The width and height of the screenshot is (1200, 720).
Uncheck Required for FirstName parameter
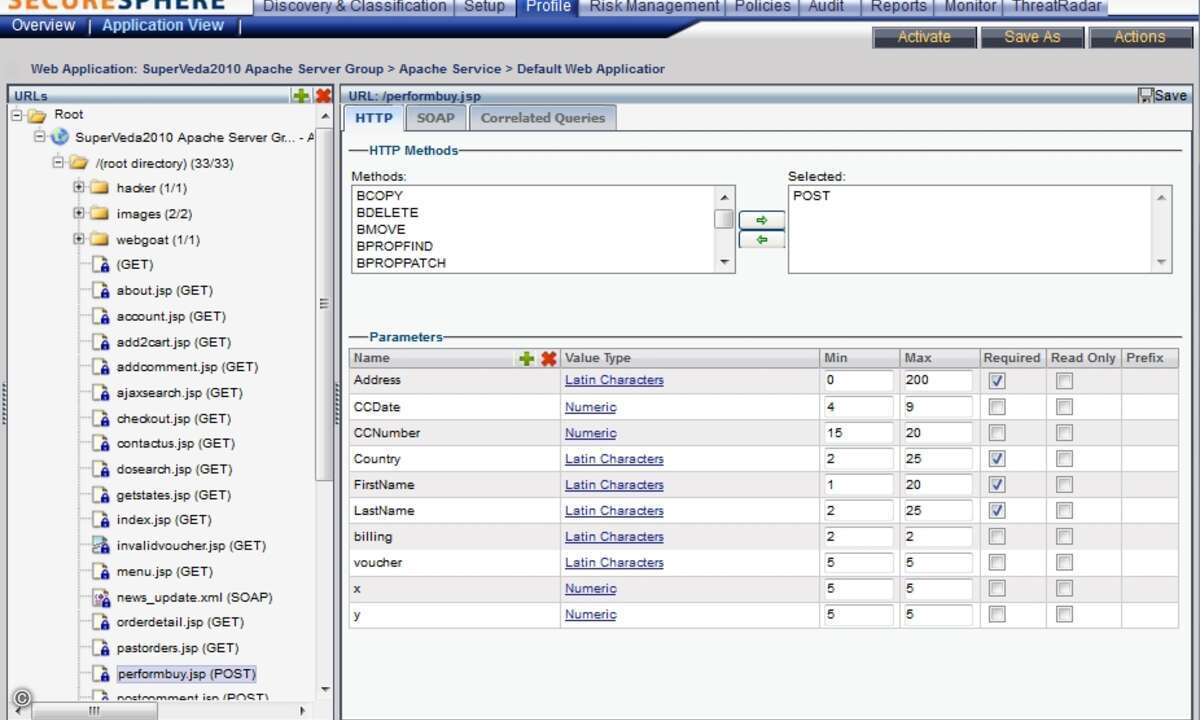[997, 485]
